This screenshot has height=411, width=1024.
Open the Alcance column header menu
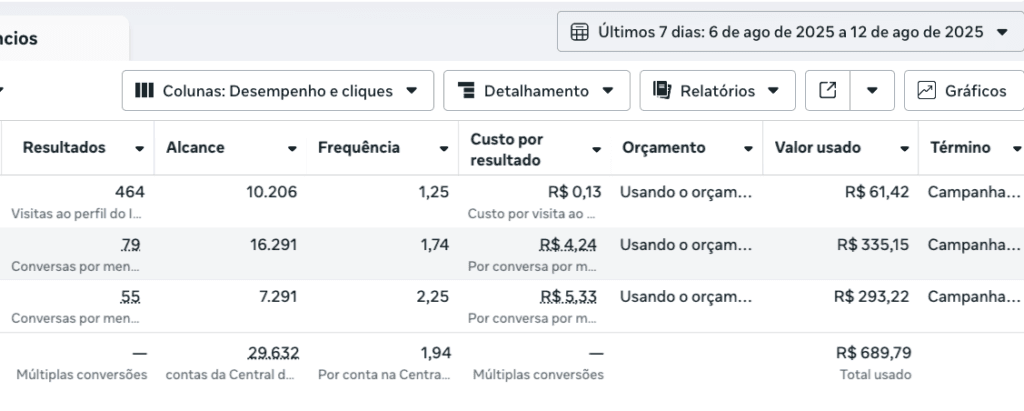coord(292,148)
